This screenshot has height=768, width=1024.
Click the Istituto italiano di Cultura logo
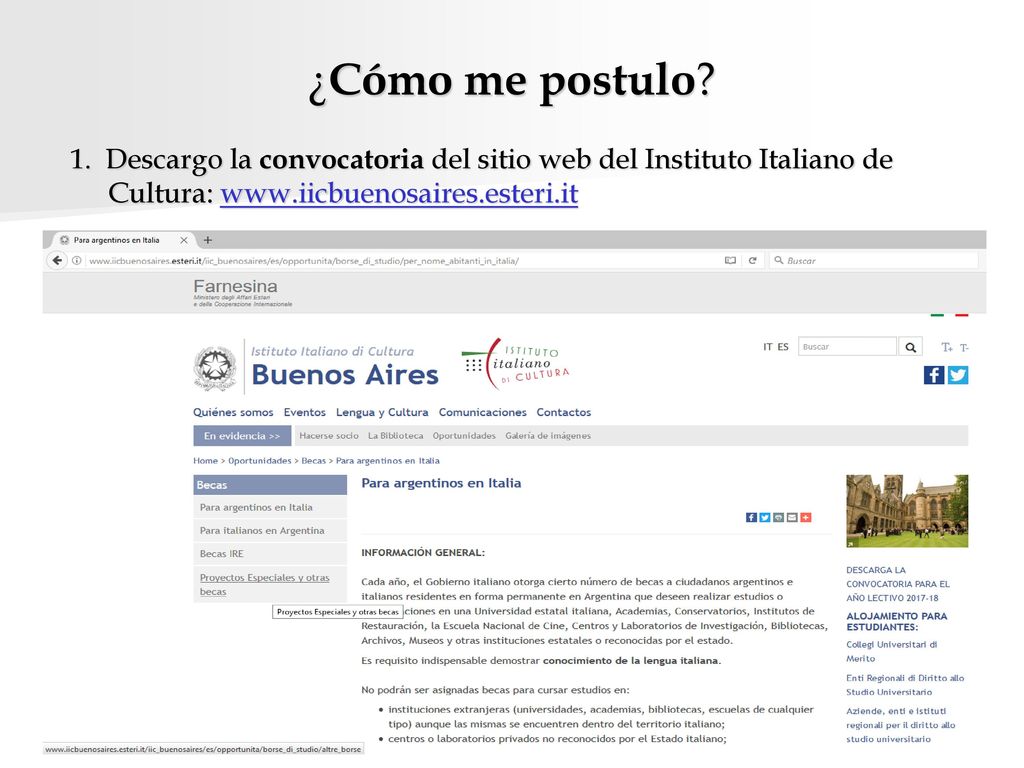515,364
